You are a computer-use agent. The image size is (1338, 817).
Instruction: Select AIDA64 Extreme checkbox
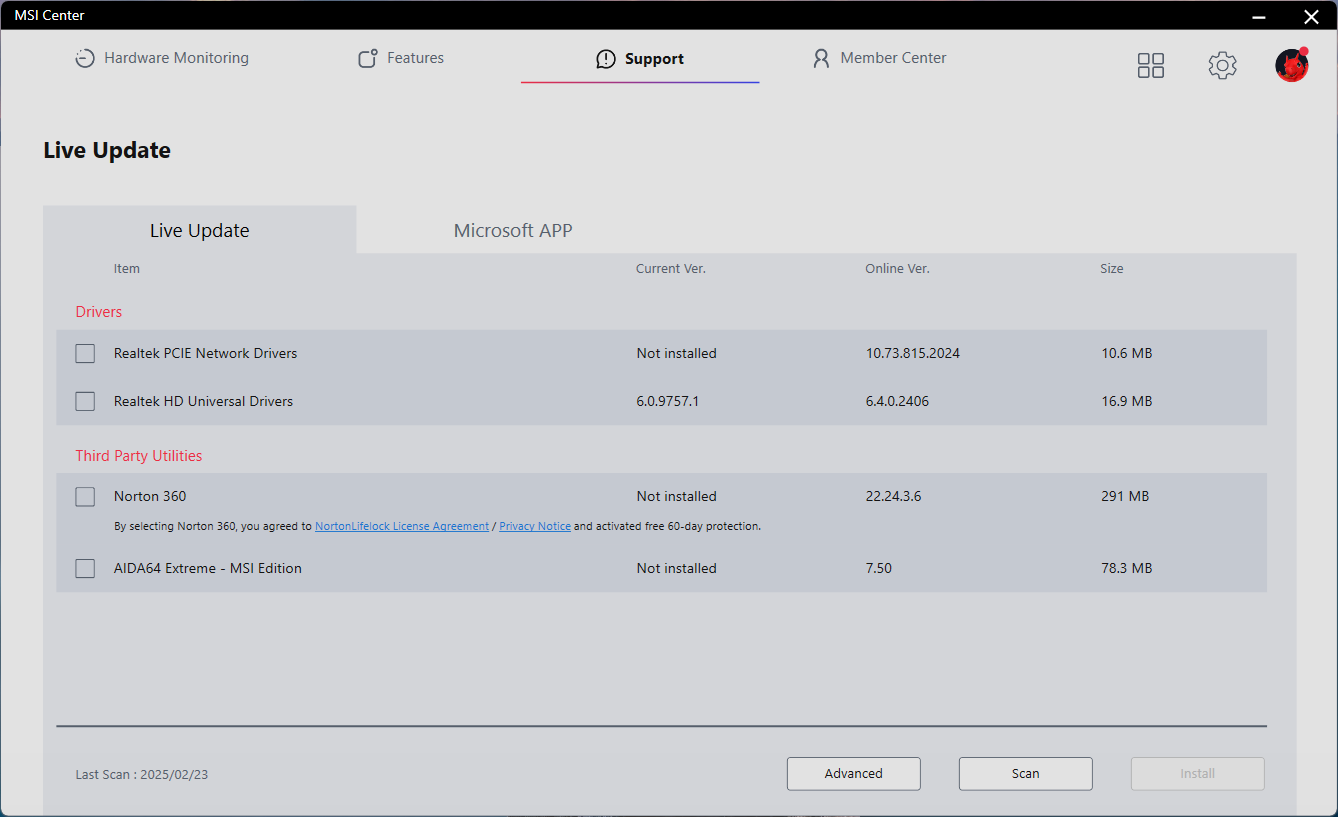(x=85, y=568)
